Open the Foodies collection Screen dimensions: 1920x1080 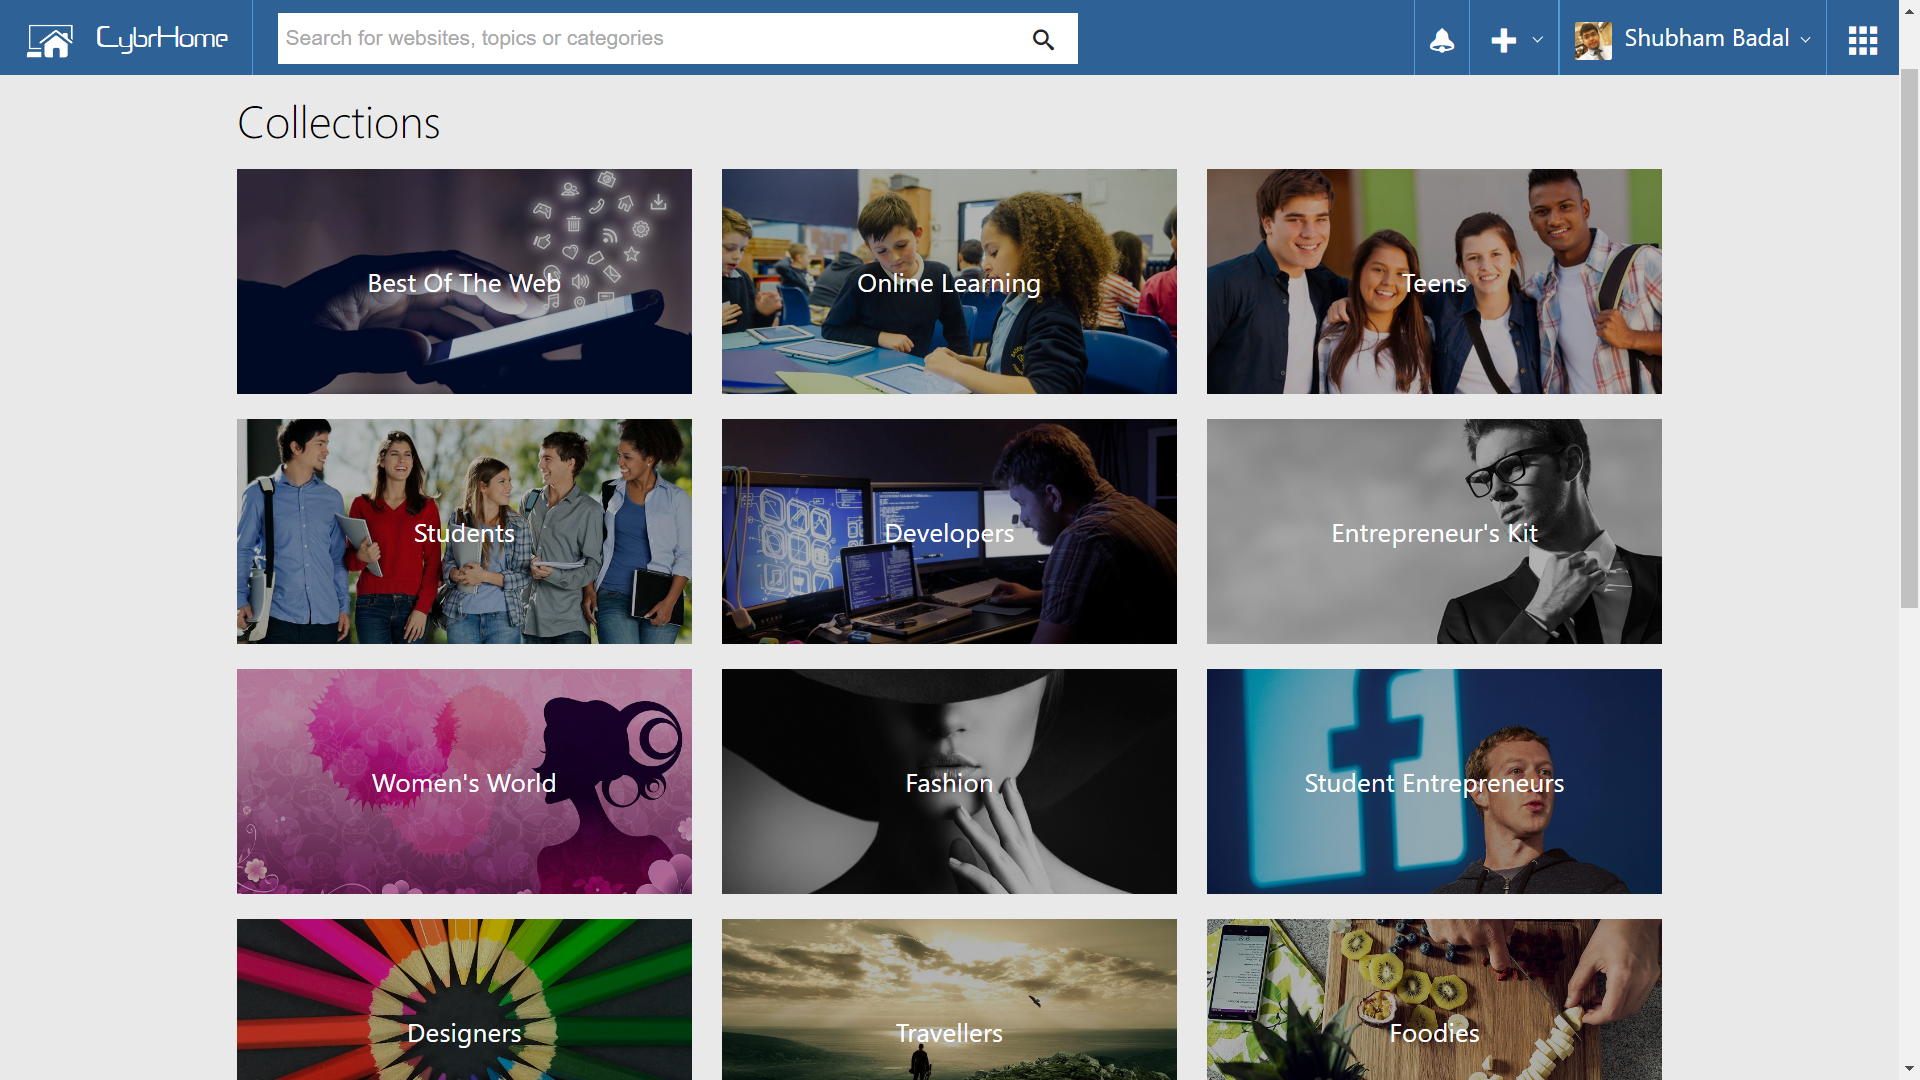click(x=1434, y=999)
